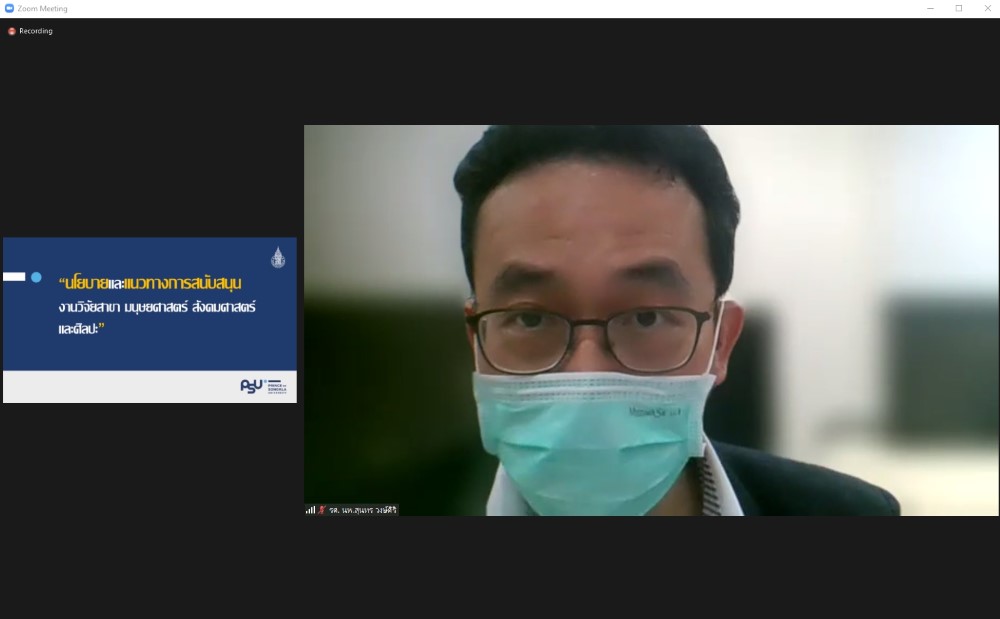Click the light gray footer band of the slide
Screen dimensions: 1000x619
click(120, 386)
